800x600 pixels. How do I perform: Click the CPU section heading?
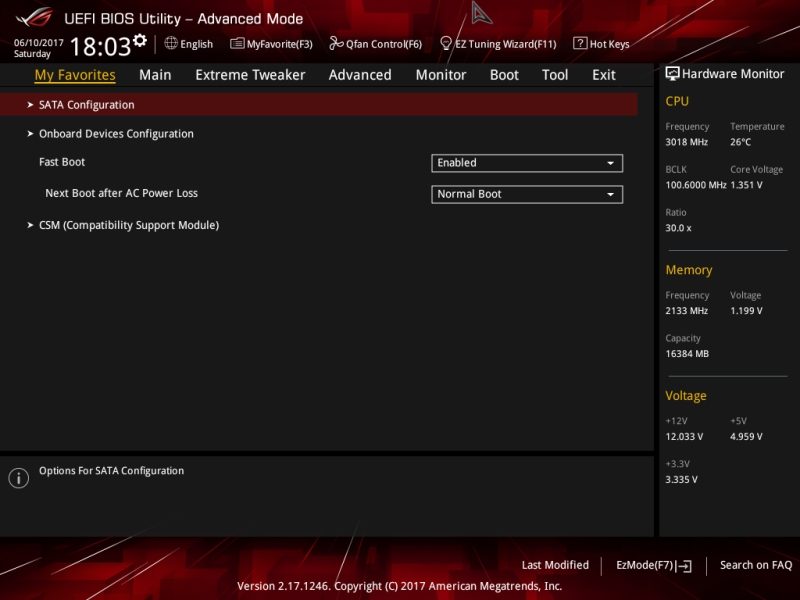pyautogui.click(x=677, y=102)
